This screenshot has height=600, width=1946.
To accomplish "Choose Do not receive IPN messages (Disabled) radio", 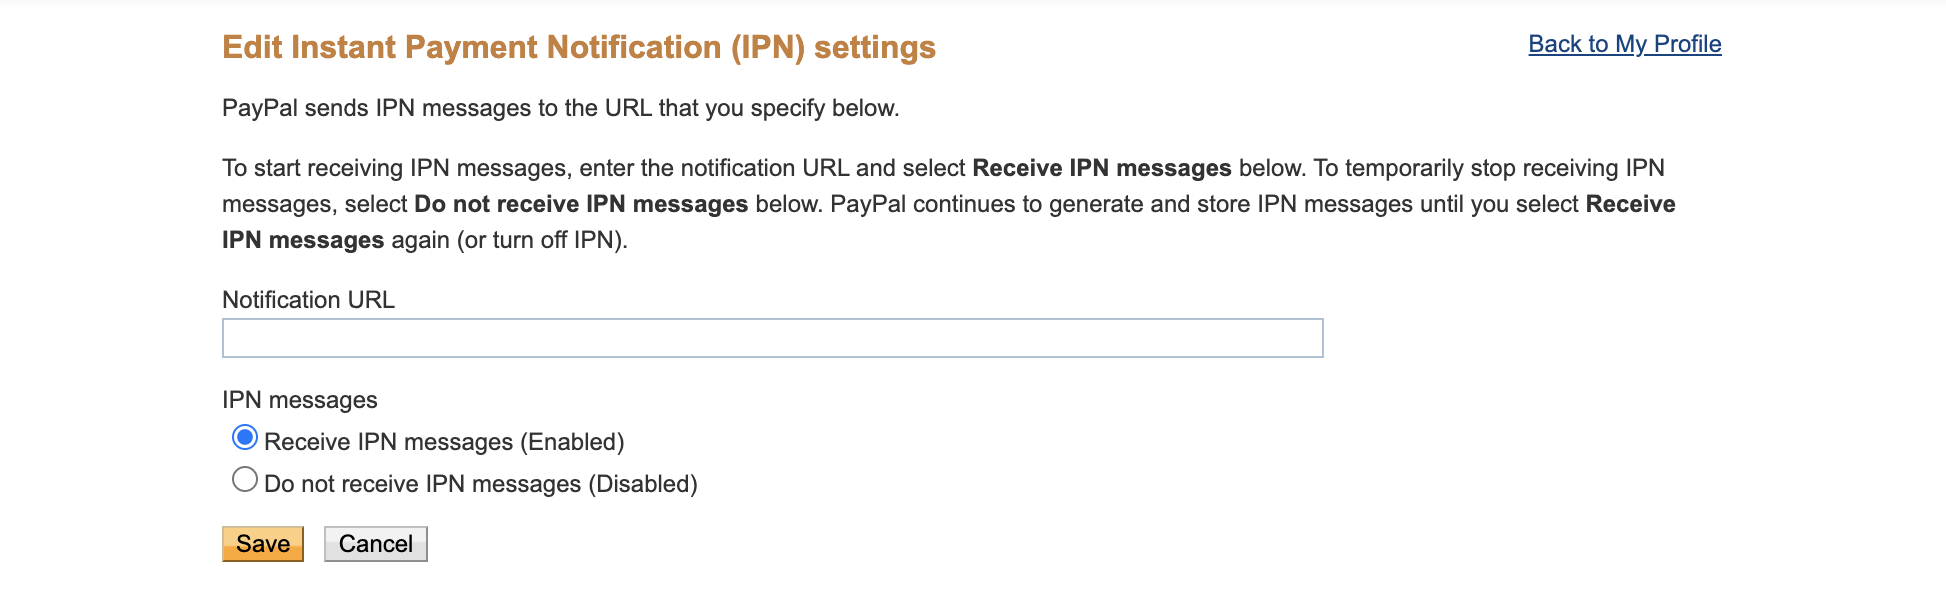I will (245, 480).
